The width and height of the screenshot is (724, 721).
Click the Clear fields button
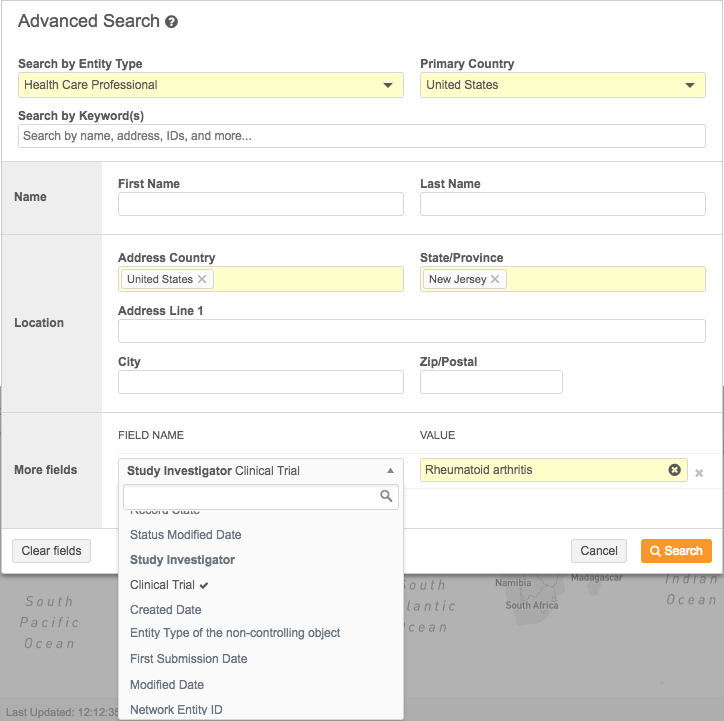(x=51, y=551)
